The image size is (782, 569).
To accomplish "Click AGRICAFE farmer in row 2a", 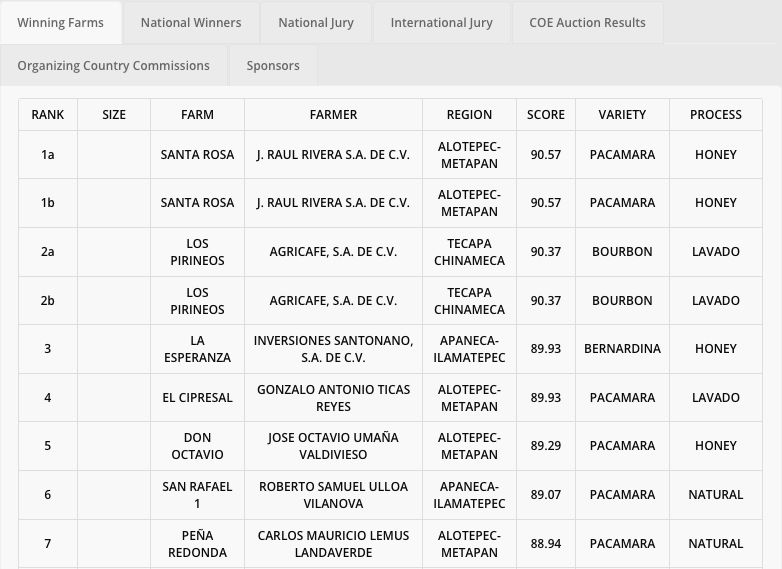I will (x=334, y=252).
